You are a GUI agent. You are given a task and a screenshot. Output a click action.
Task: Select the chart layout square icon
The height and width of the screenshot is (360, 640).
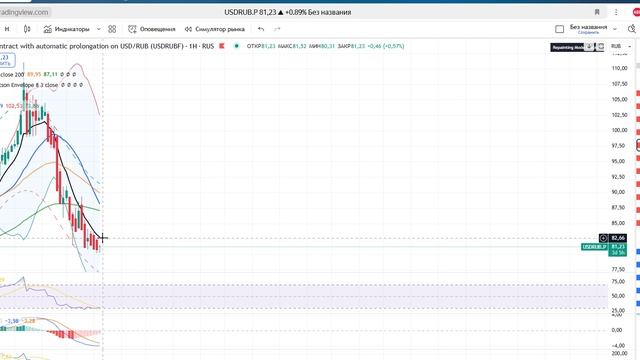560,29
